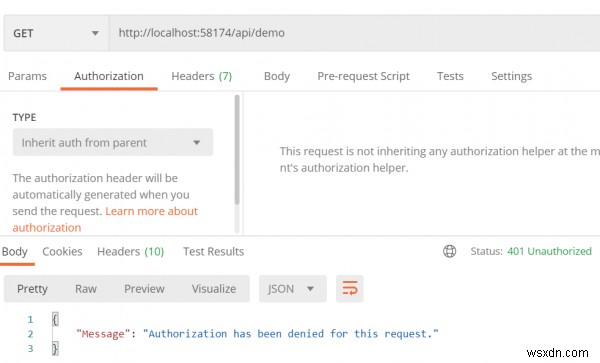This screenshot has height=363, width=600.
Task: Open the Settings tab
Action: point(511,76)
